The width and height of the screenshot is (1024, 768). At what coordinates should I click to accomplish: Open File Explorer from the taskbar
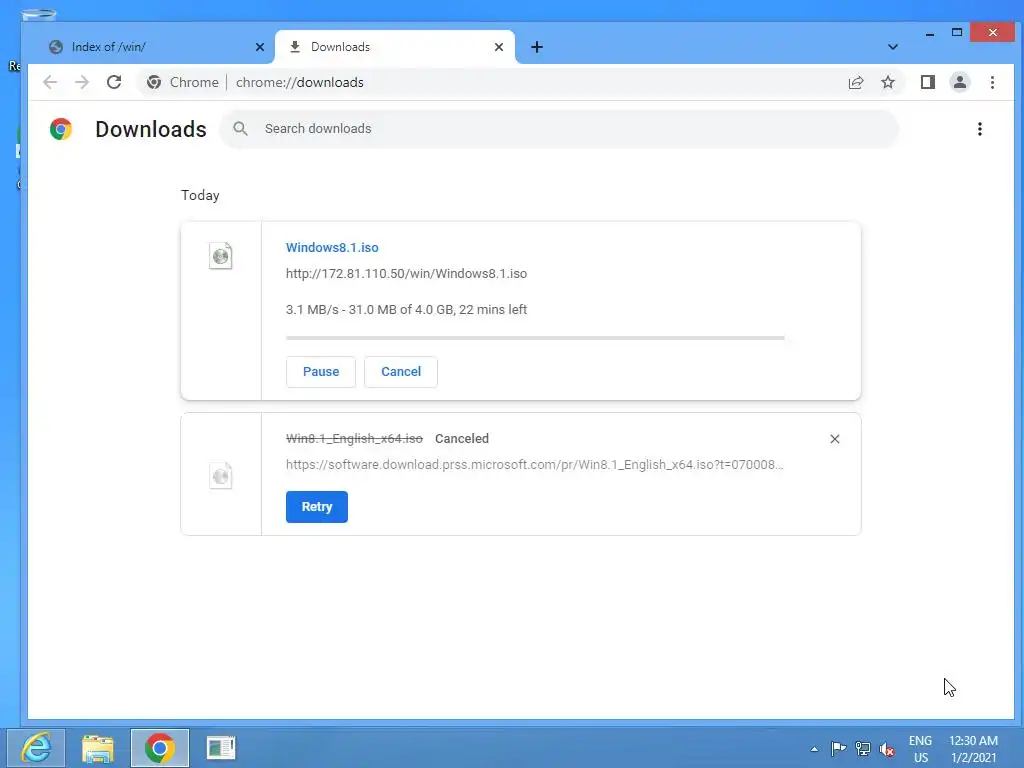tap(98, 748)
